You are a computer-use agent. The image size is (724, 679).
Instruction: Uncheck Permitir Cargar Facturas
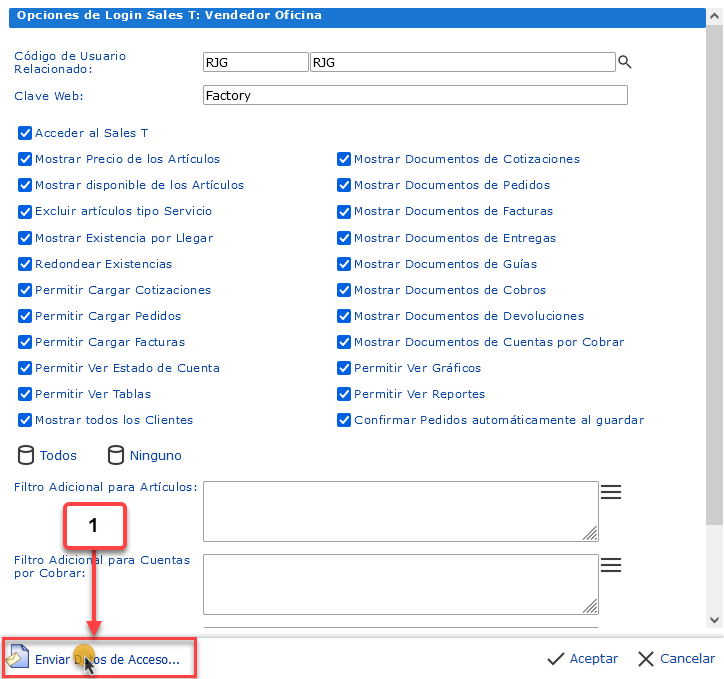(25, 342)
